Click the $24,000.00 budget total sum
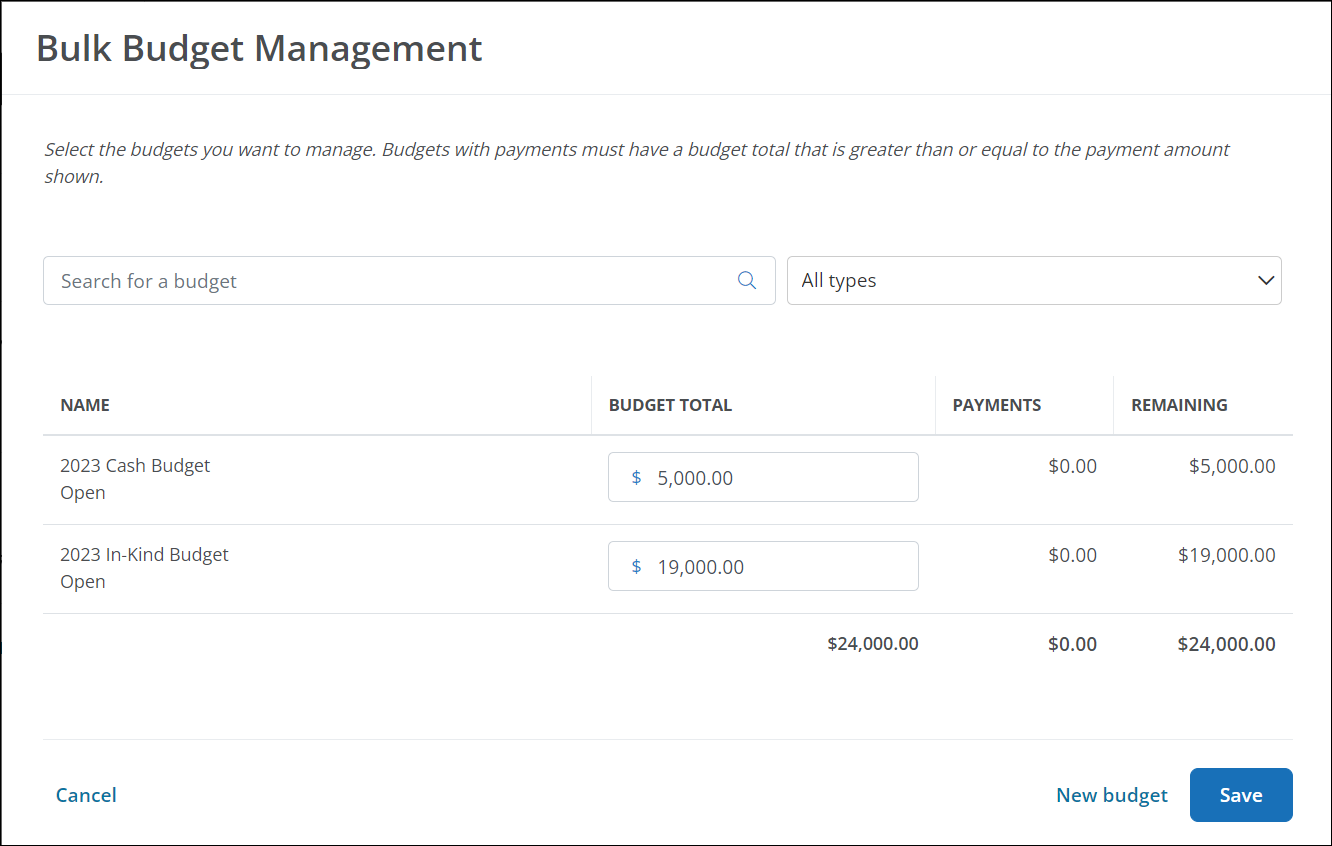The image size is (1332, 846). (x=873, y=644)
